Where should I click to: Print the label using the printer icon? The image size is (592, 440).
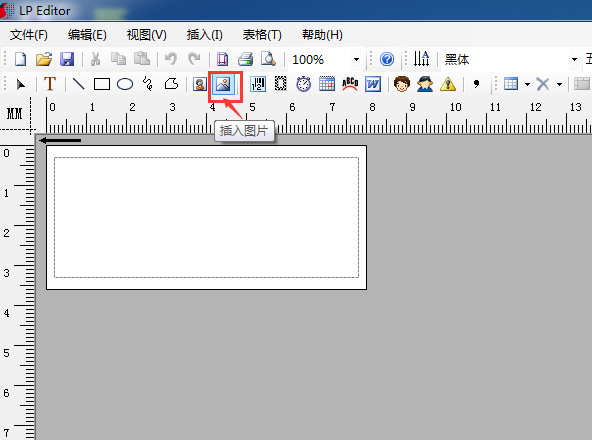(245, 59)
